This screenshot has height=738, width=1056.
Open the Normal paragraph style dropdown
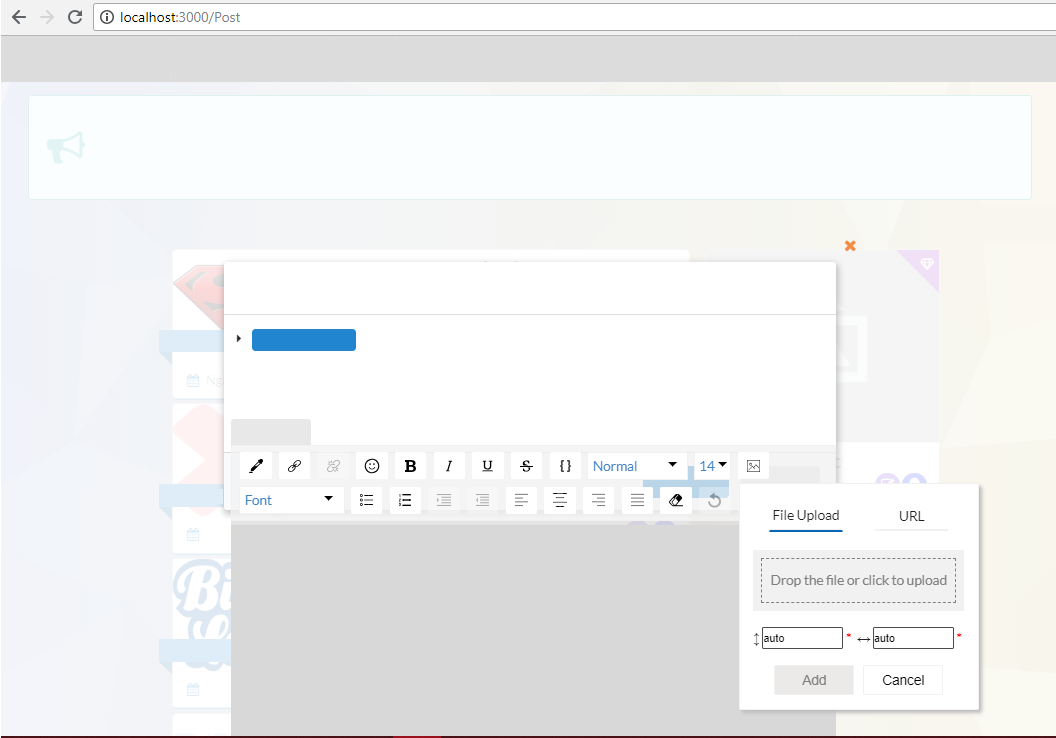tap(637, 465)
